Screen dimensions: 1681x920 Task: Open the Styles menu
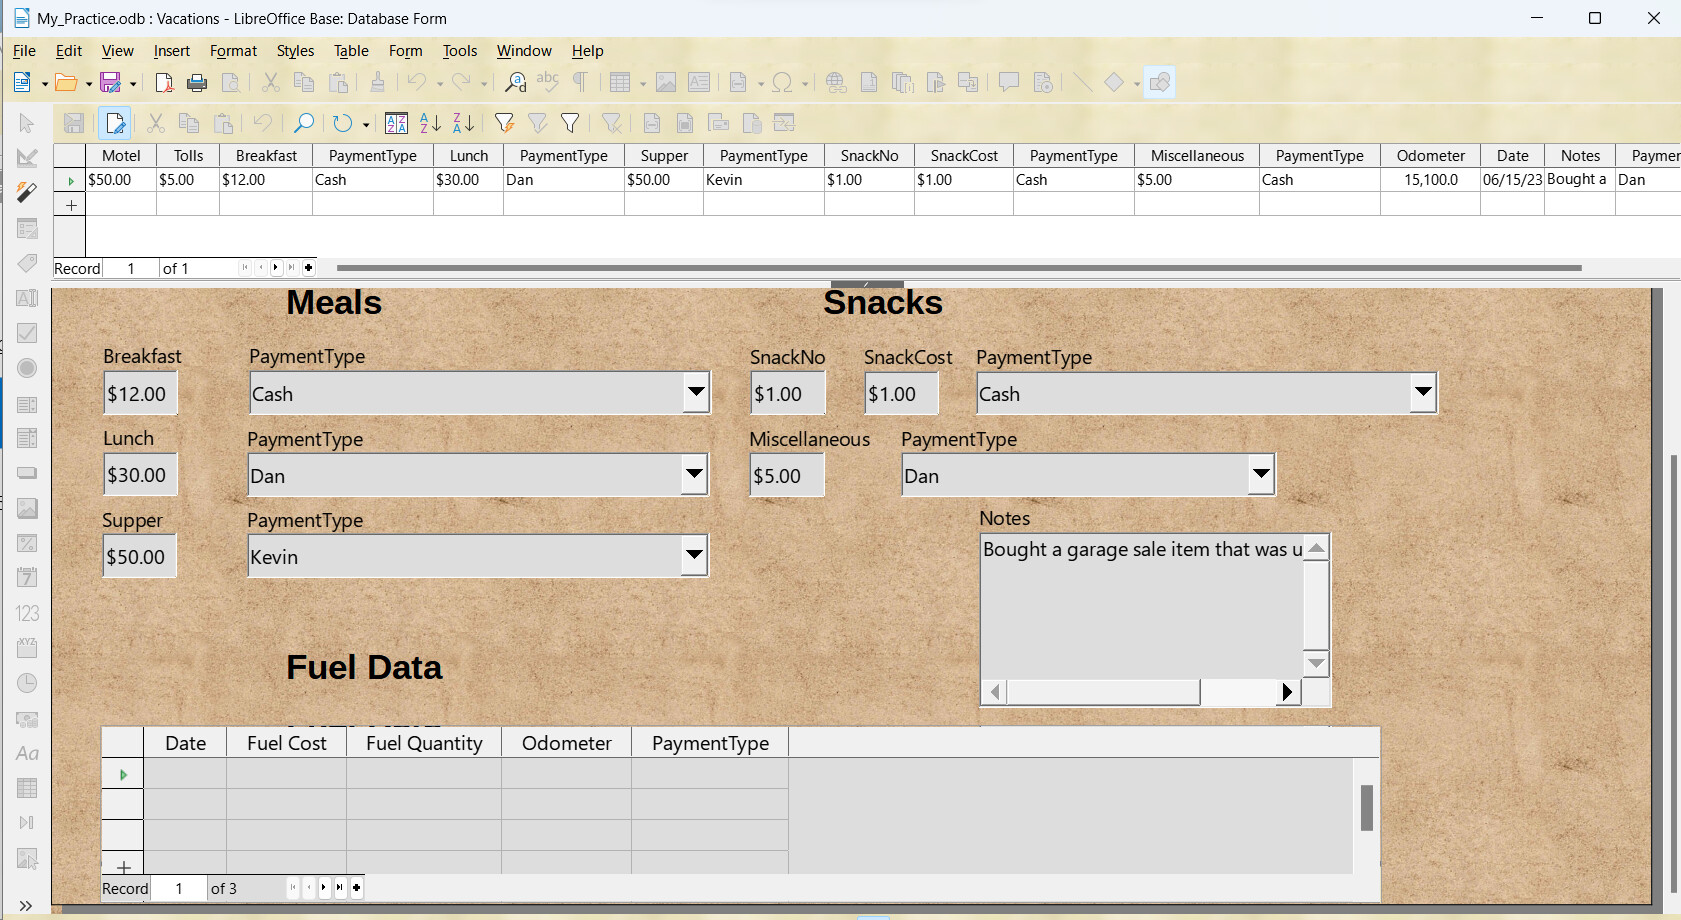[x=295, y=51]
